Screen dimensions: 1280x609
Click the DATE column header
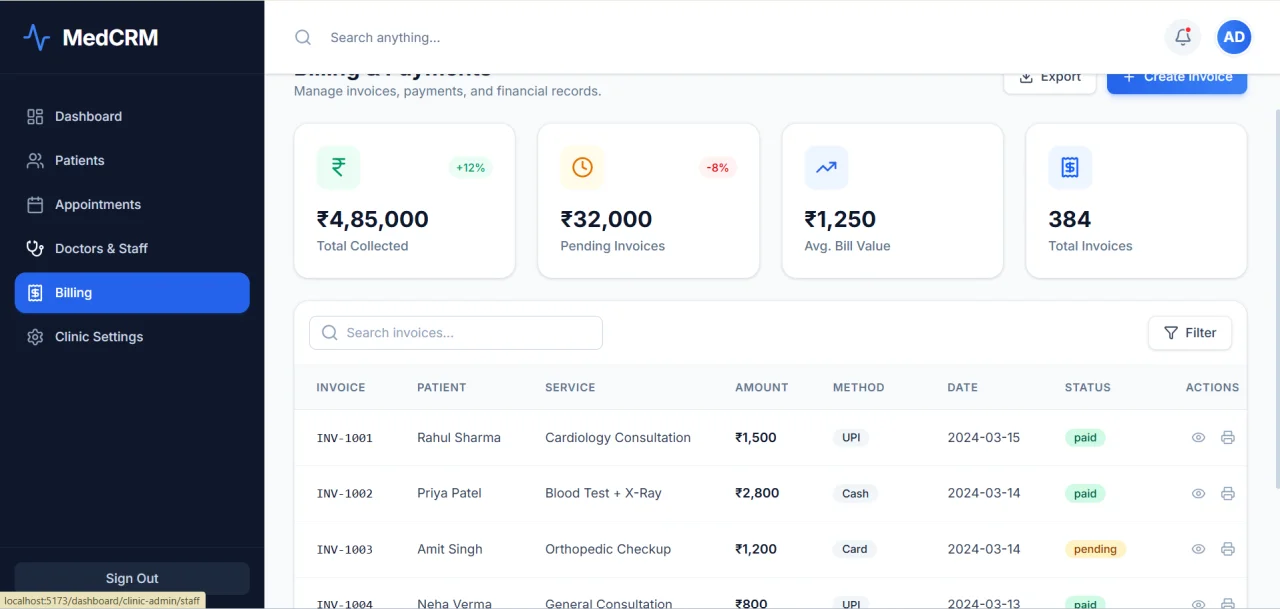pos(963,387)
